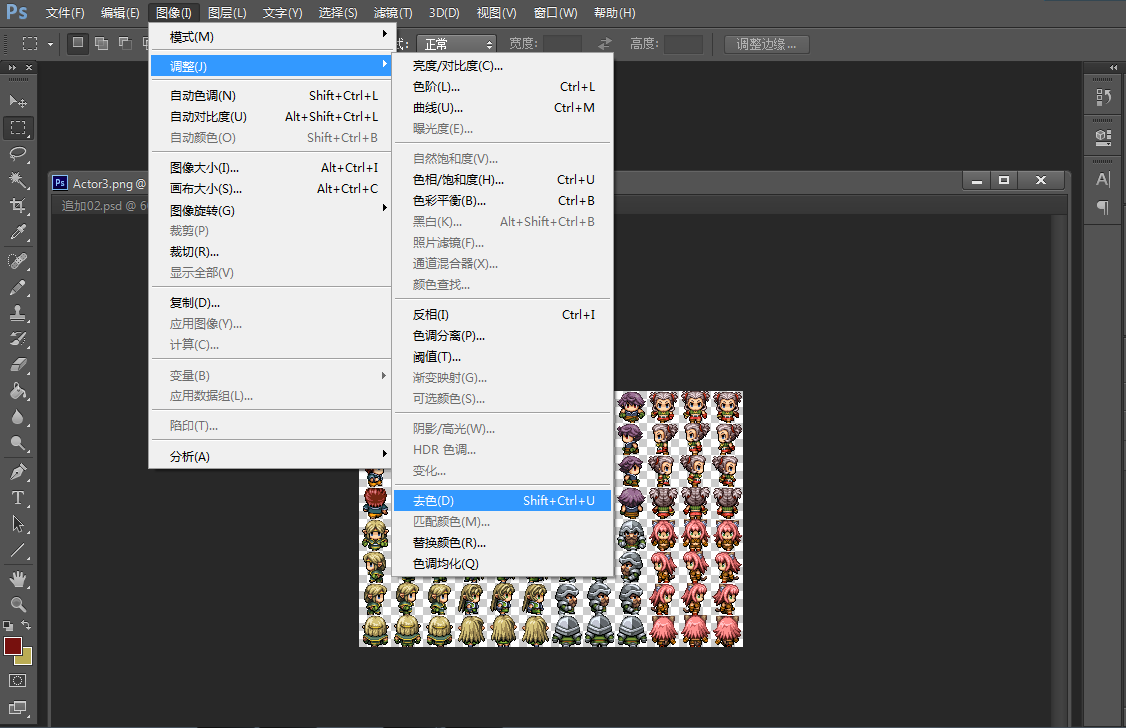1126x728 pixels.
Task: Select the Lasso tool
Action: point(18,154)
